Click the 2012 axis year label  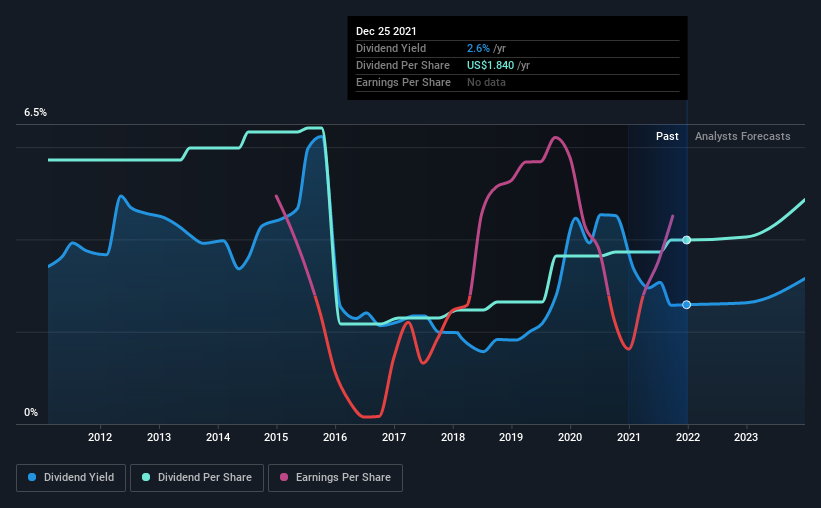pos(100,437)
